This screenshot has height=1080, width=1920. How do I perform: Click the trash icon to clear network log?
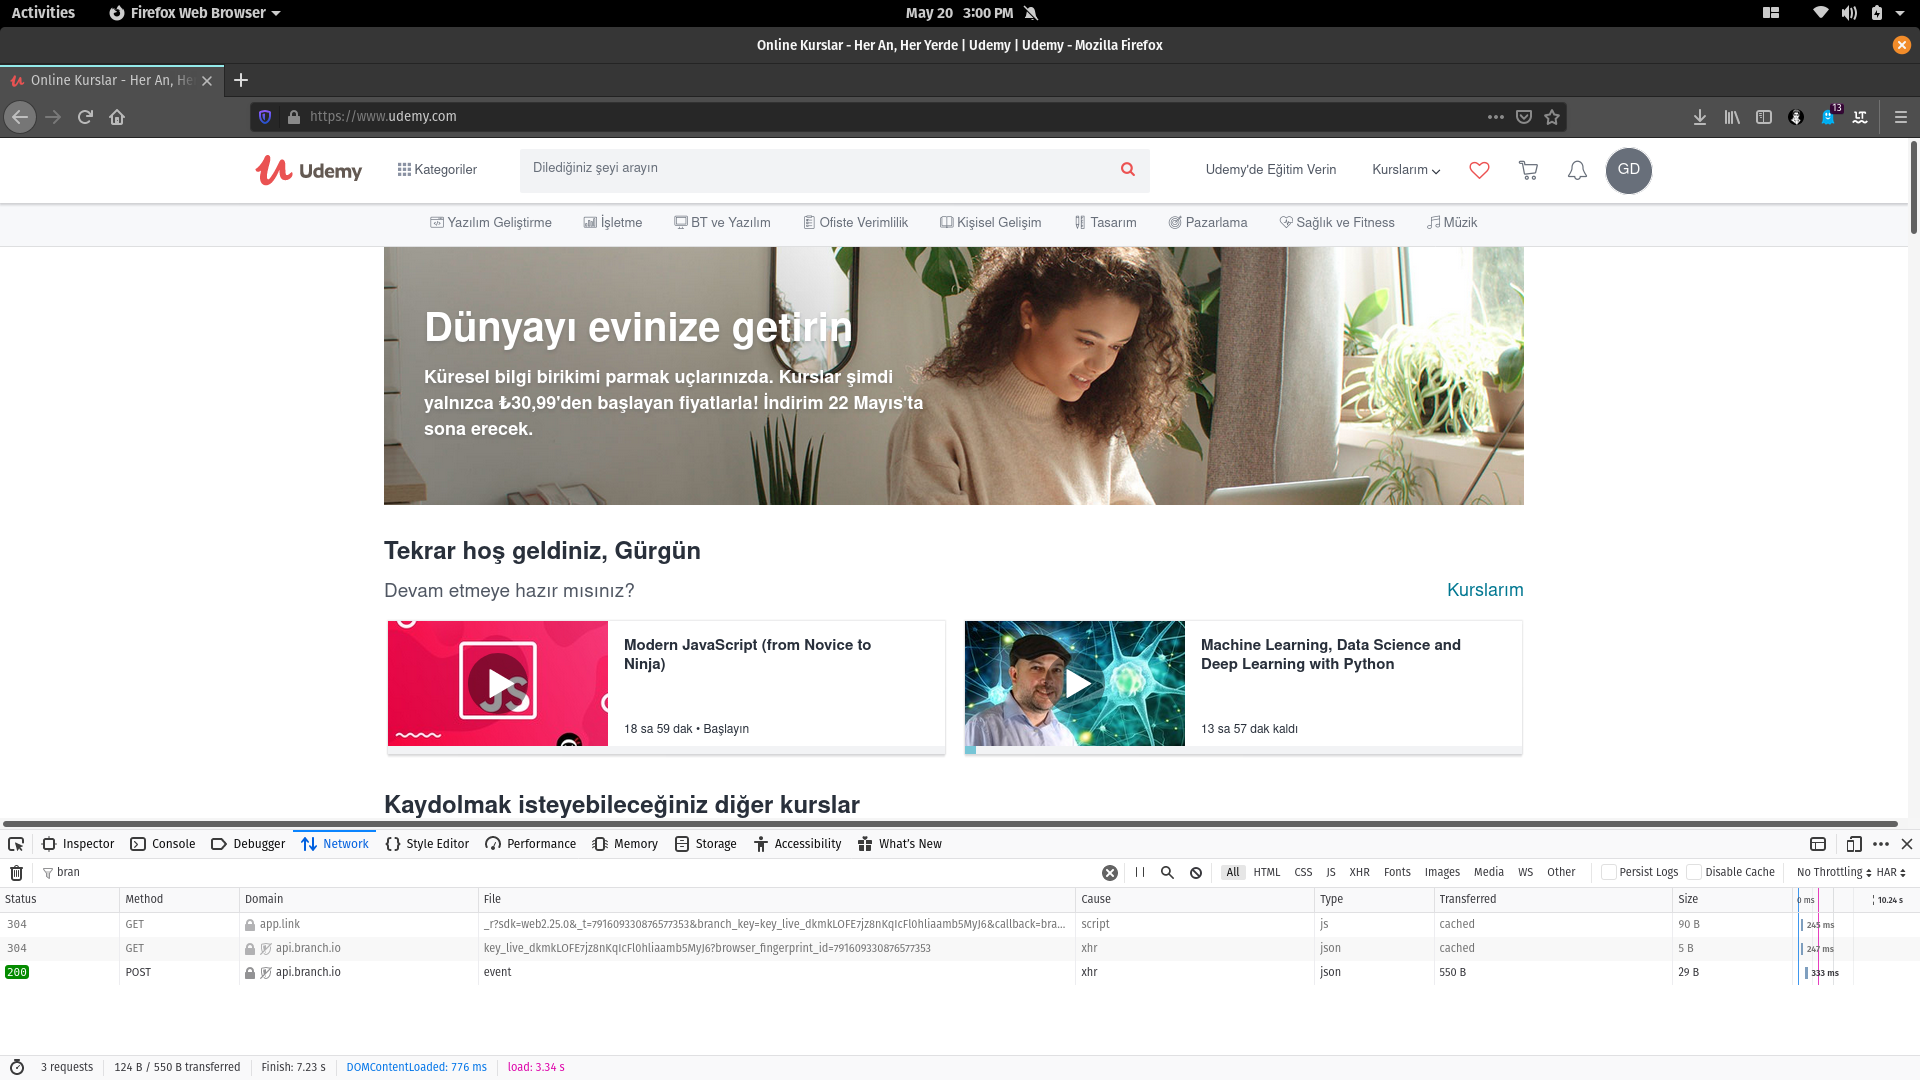pyautogui.click(x=16, y=872)
